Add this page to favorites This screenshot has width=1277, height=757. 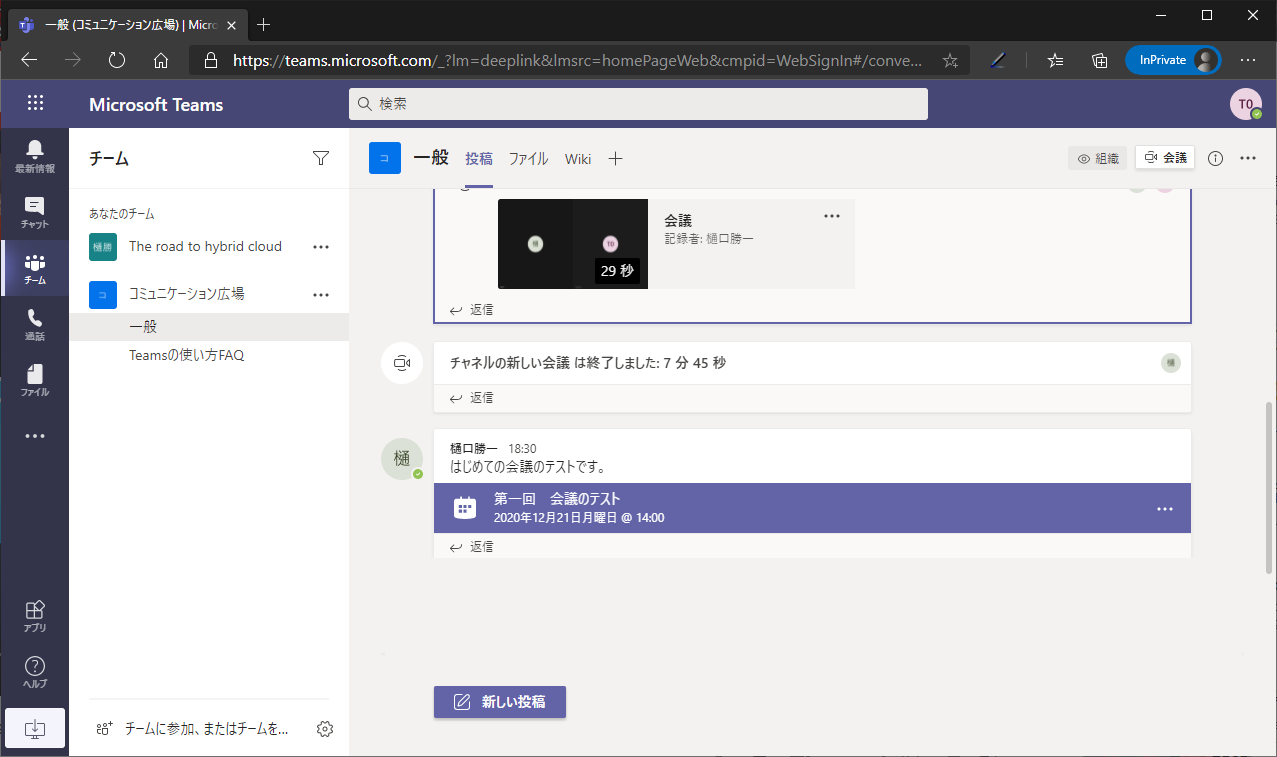[950, 60]
